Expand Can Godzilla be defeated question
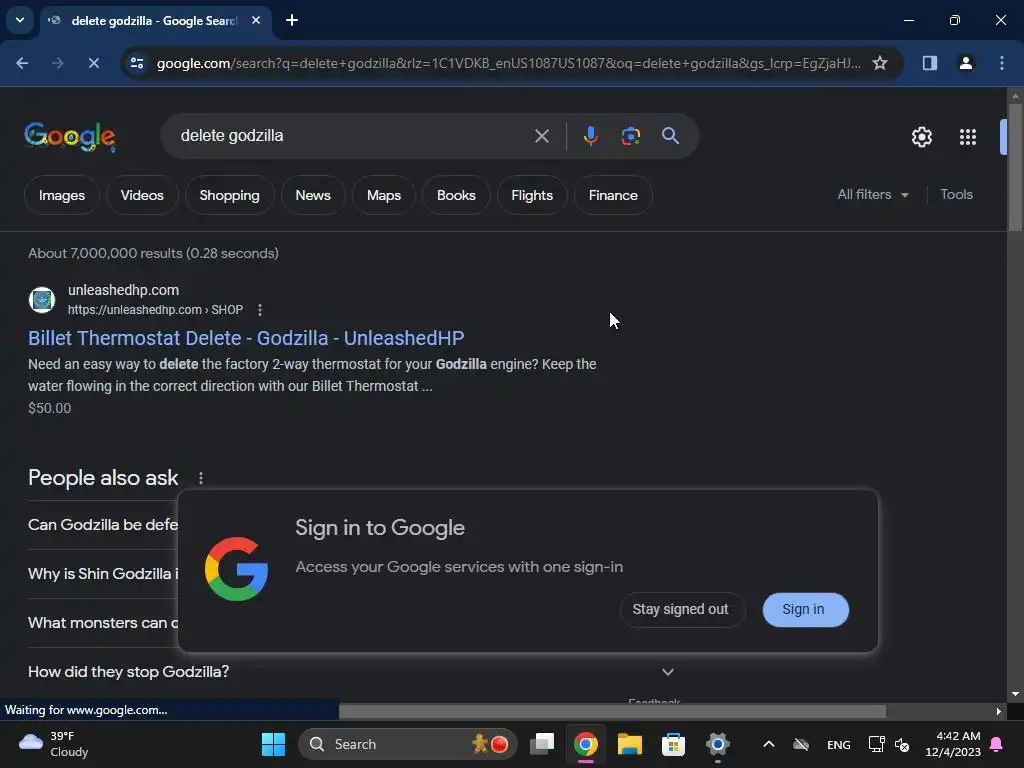1024x768 pixels. 103,524
